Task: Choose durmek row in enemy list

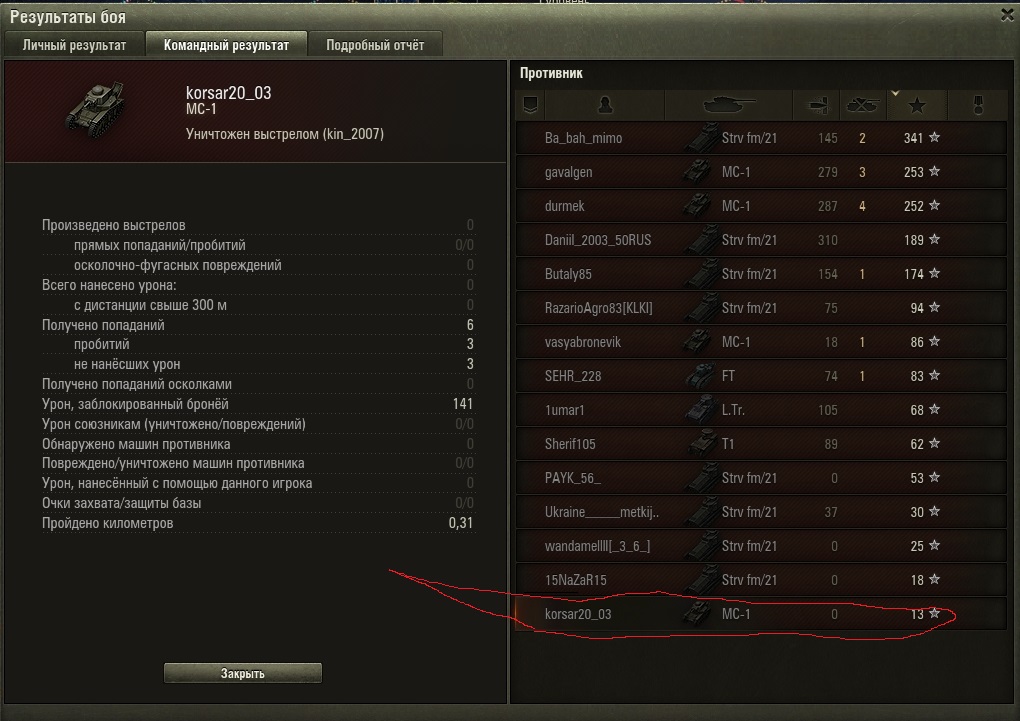Action: point(761,206)
